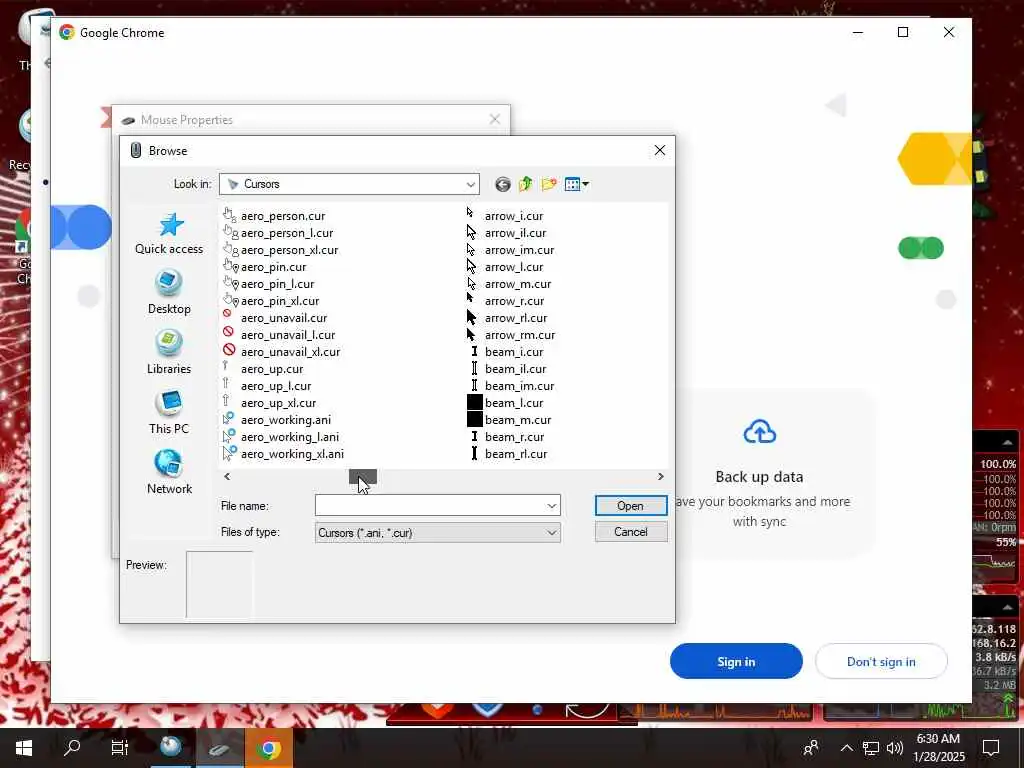
Task: Show hidden tray icons chevron
Action: coord(846,748)
